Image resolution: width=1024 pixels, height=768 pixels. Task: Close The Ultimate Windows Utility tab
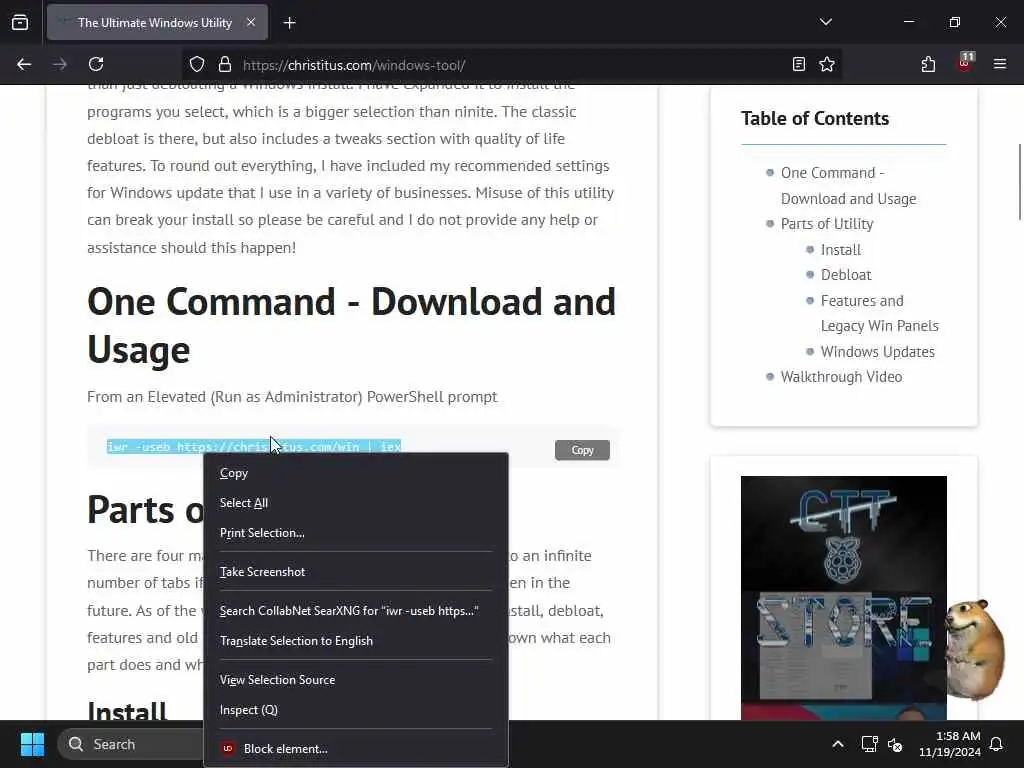(x=251, y=22)
